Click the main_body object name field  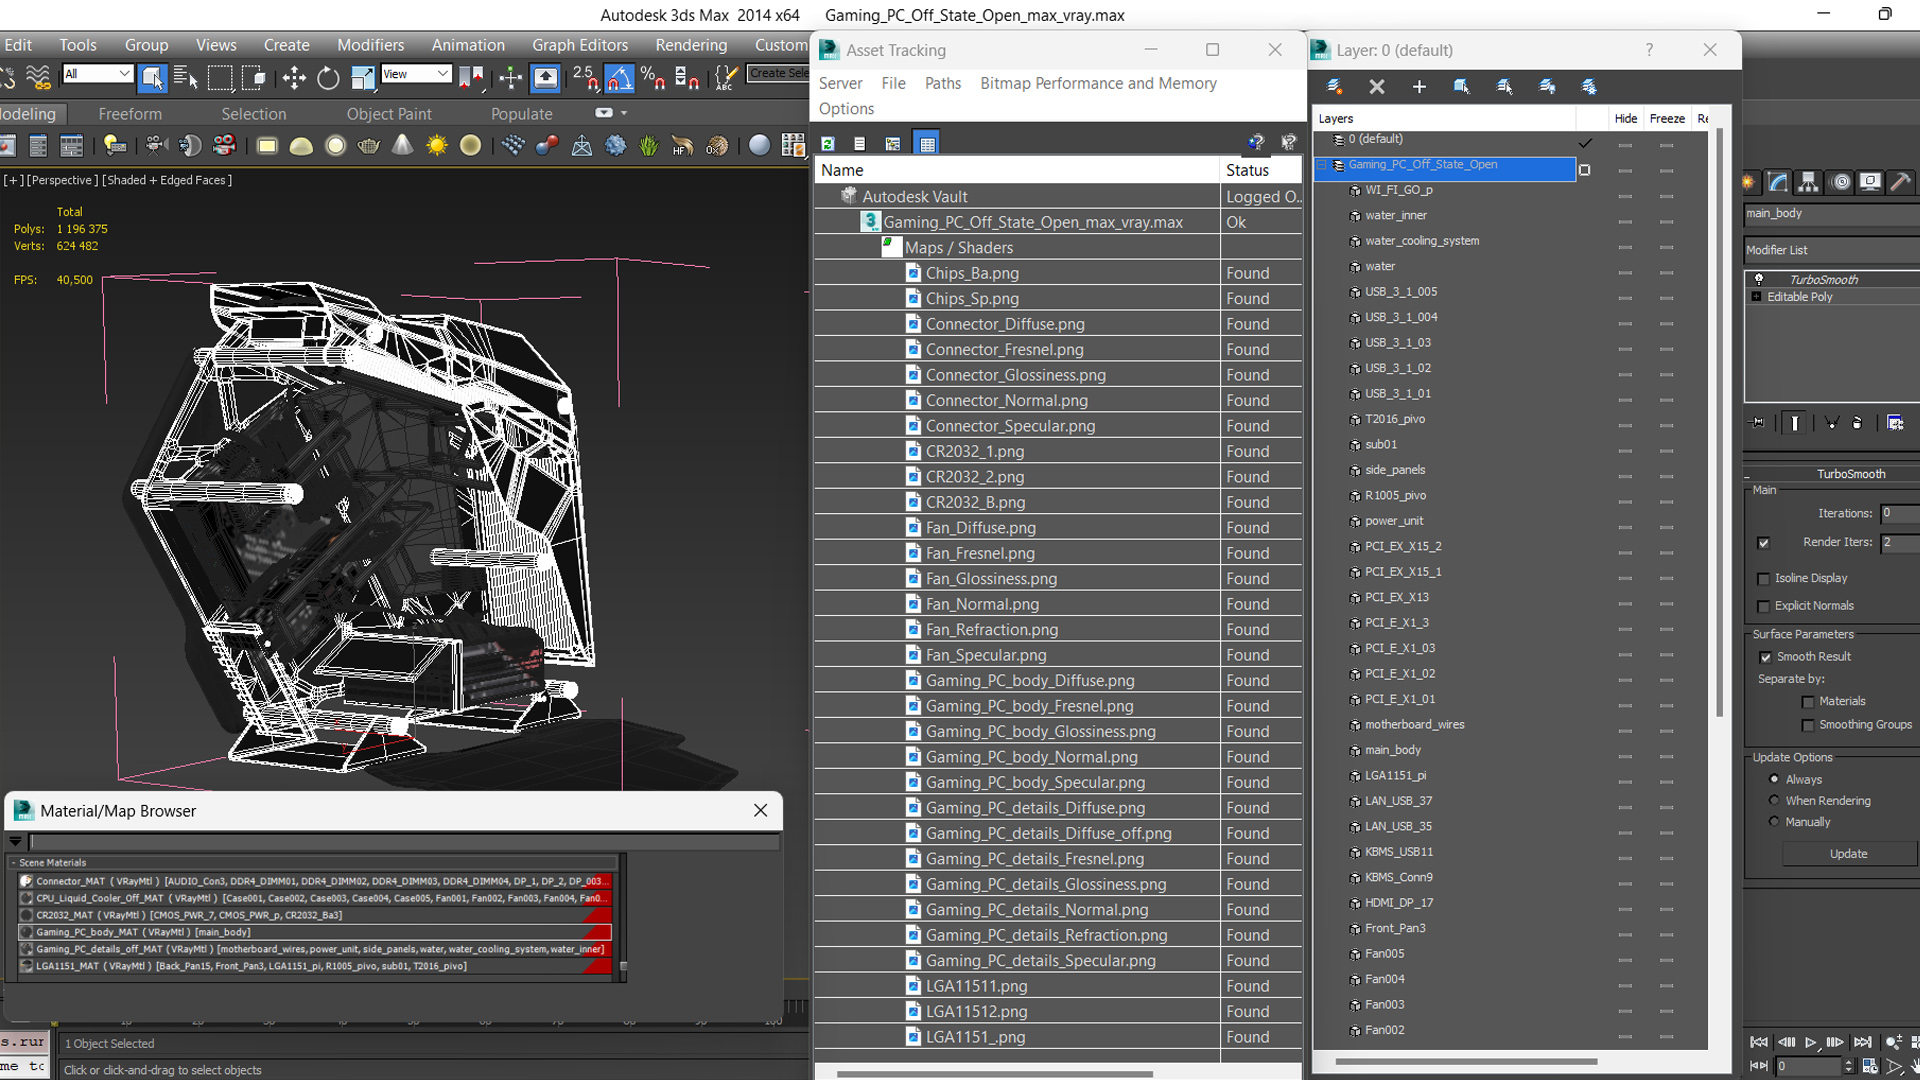point(1832,213)
